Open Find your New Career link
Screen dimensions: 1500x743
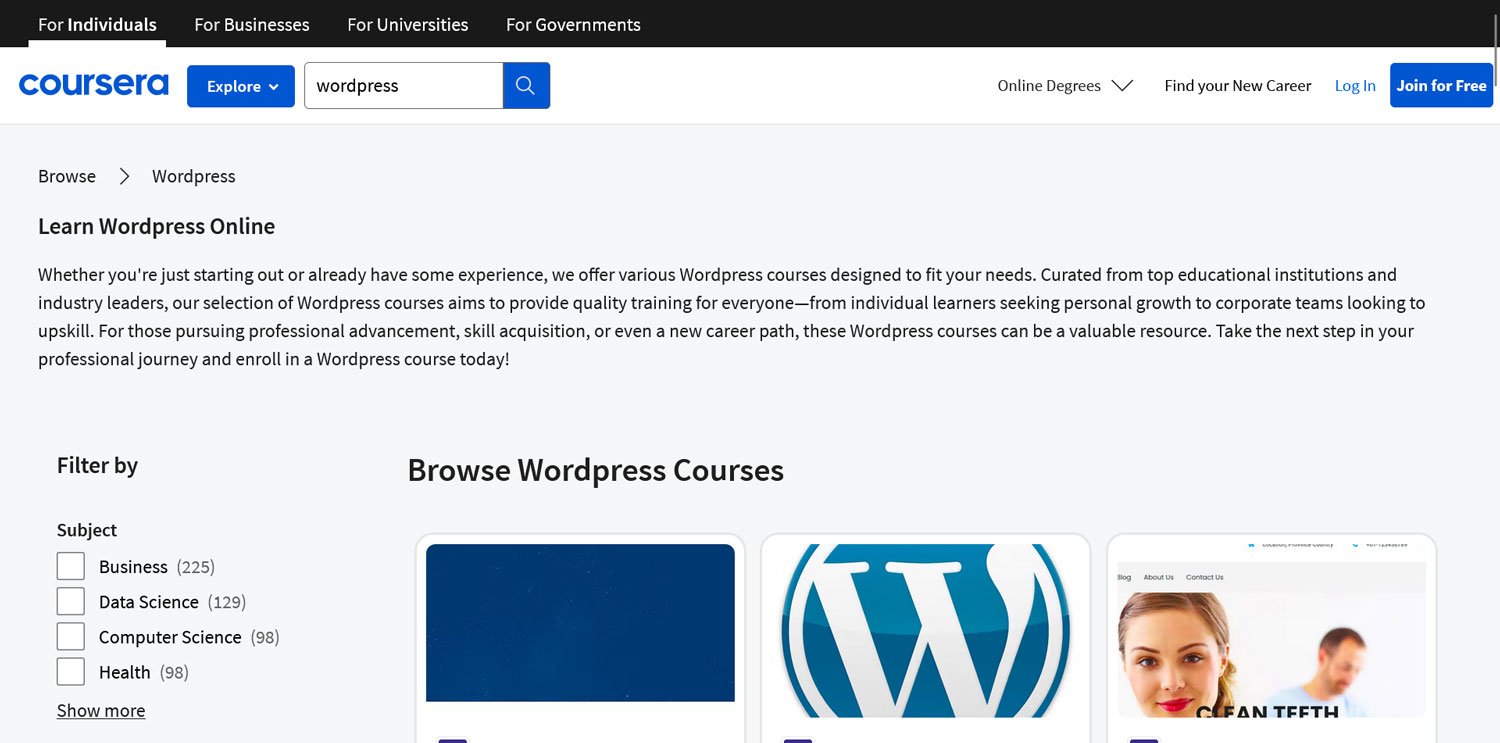1237,86
